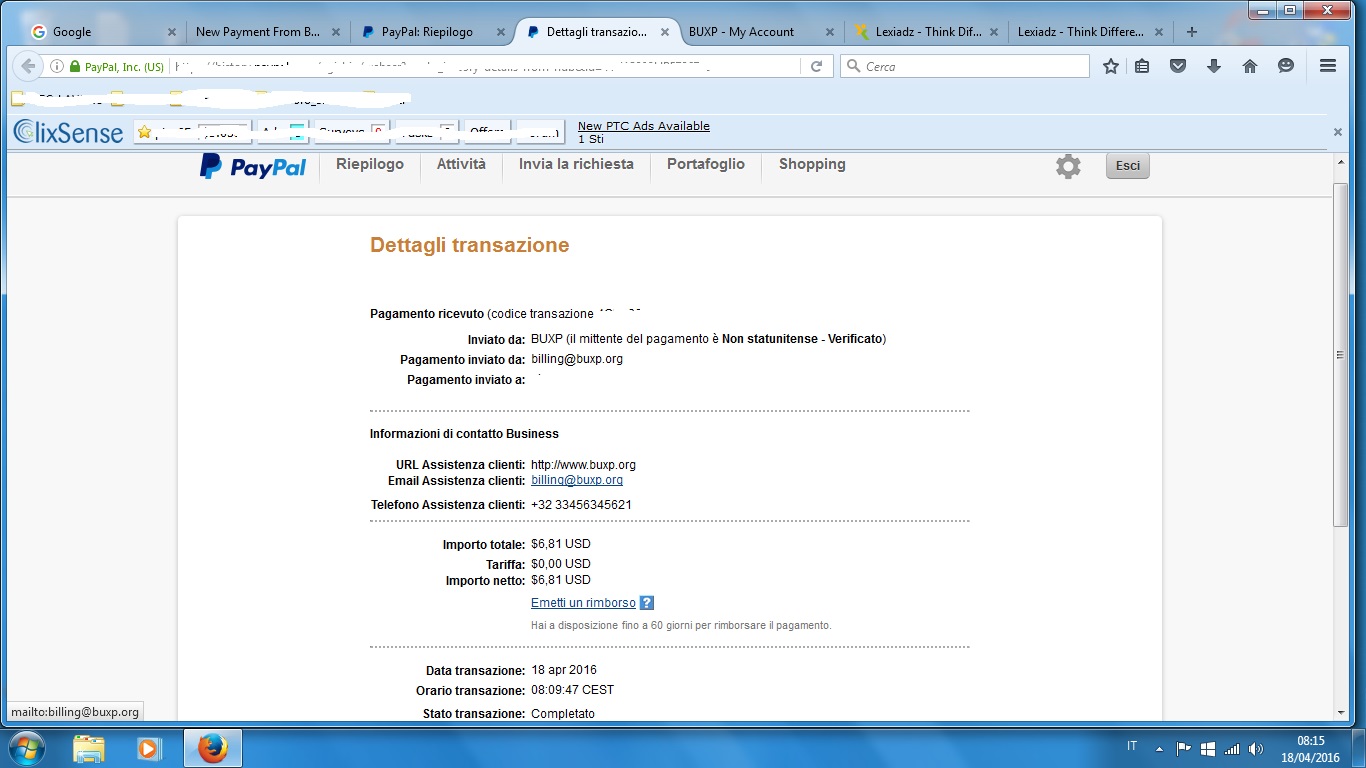Viewport: 1366px width, 768px height.
Task: Click the ClixSense logo in toolbar
Action: (x=68, y=132)
